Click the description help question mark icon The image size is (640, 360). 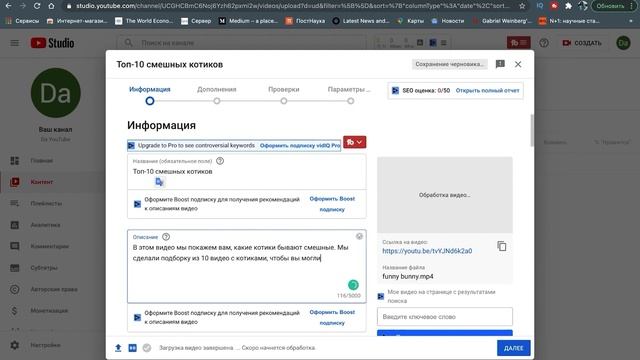(166, 237)
